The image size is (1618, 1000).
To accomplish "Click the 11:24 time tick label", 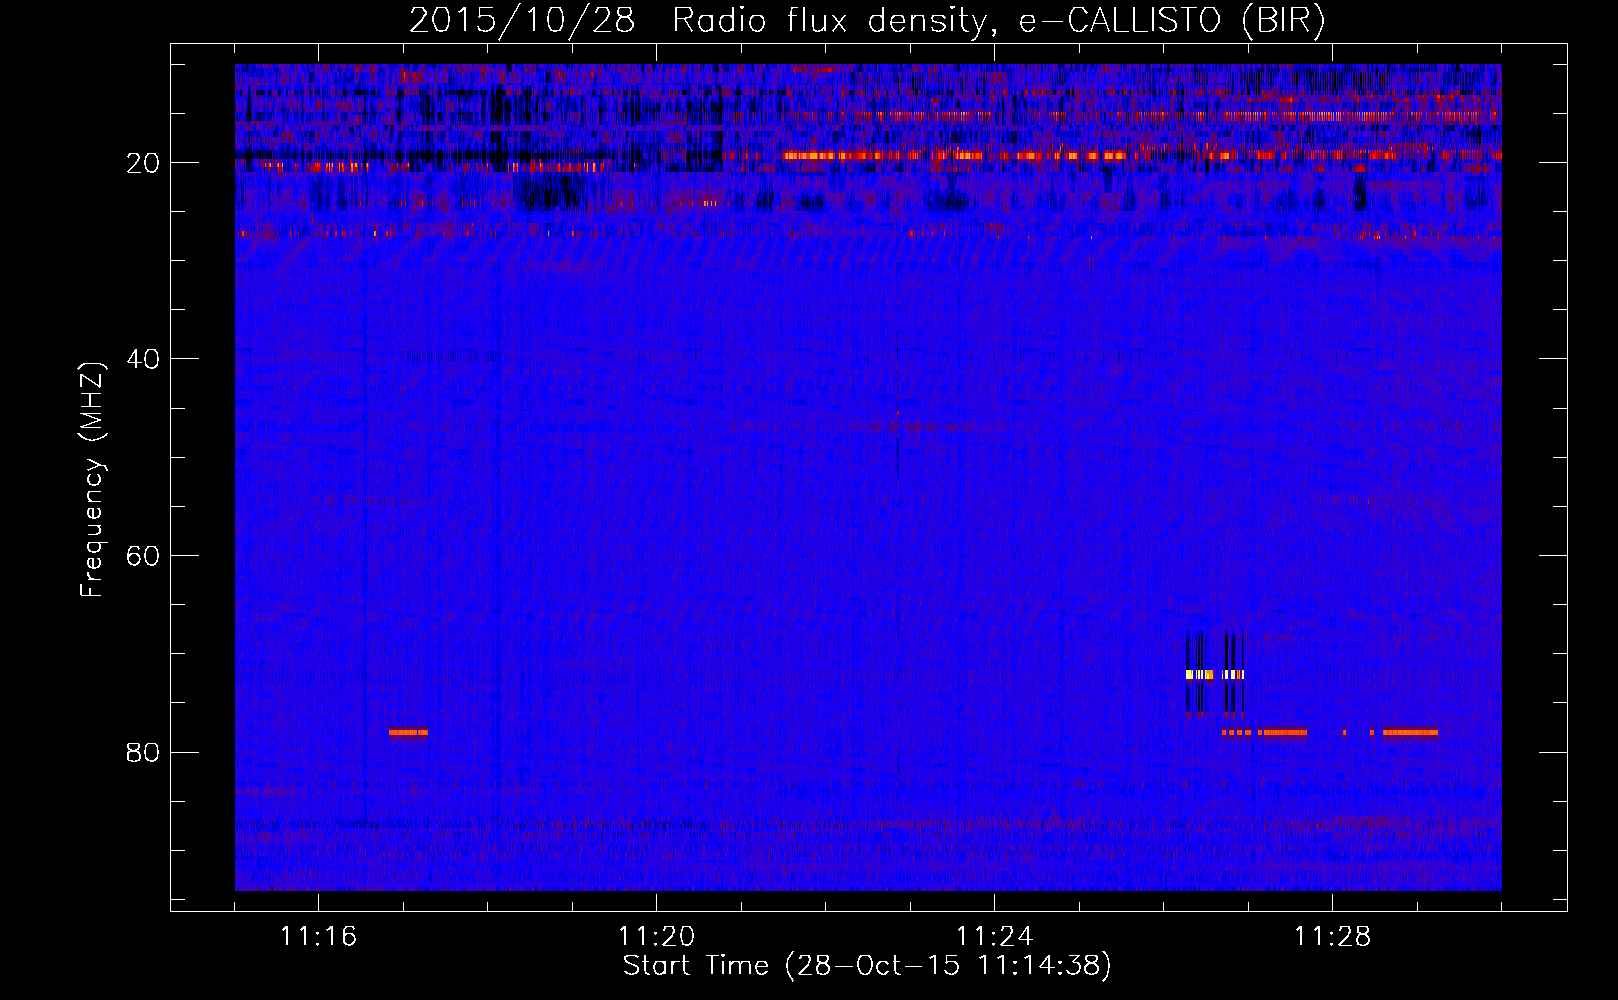I will click(x=994, y=937).
